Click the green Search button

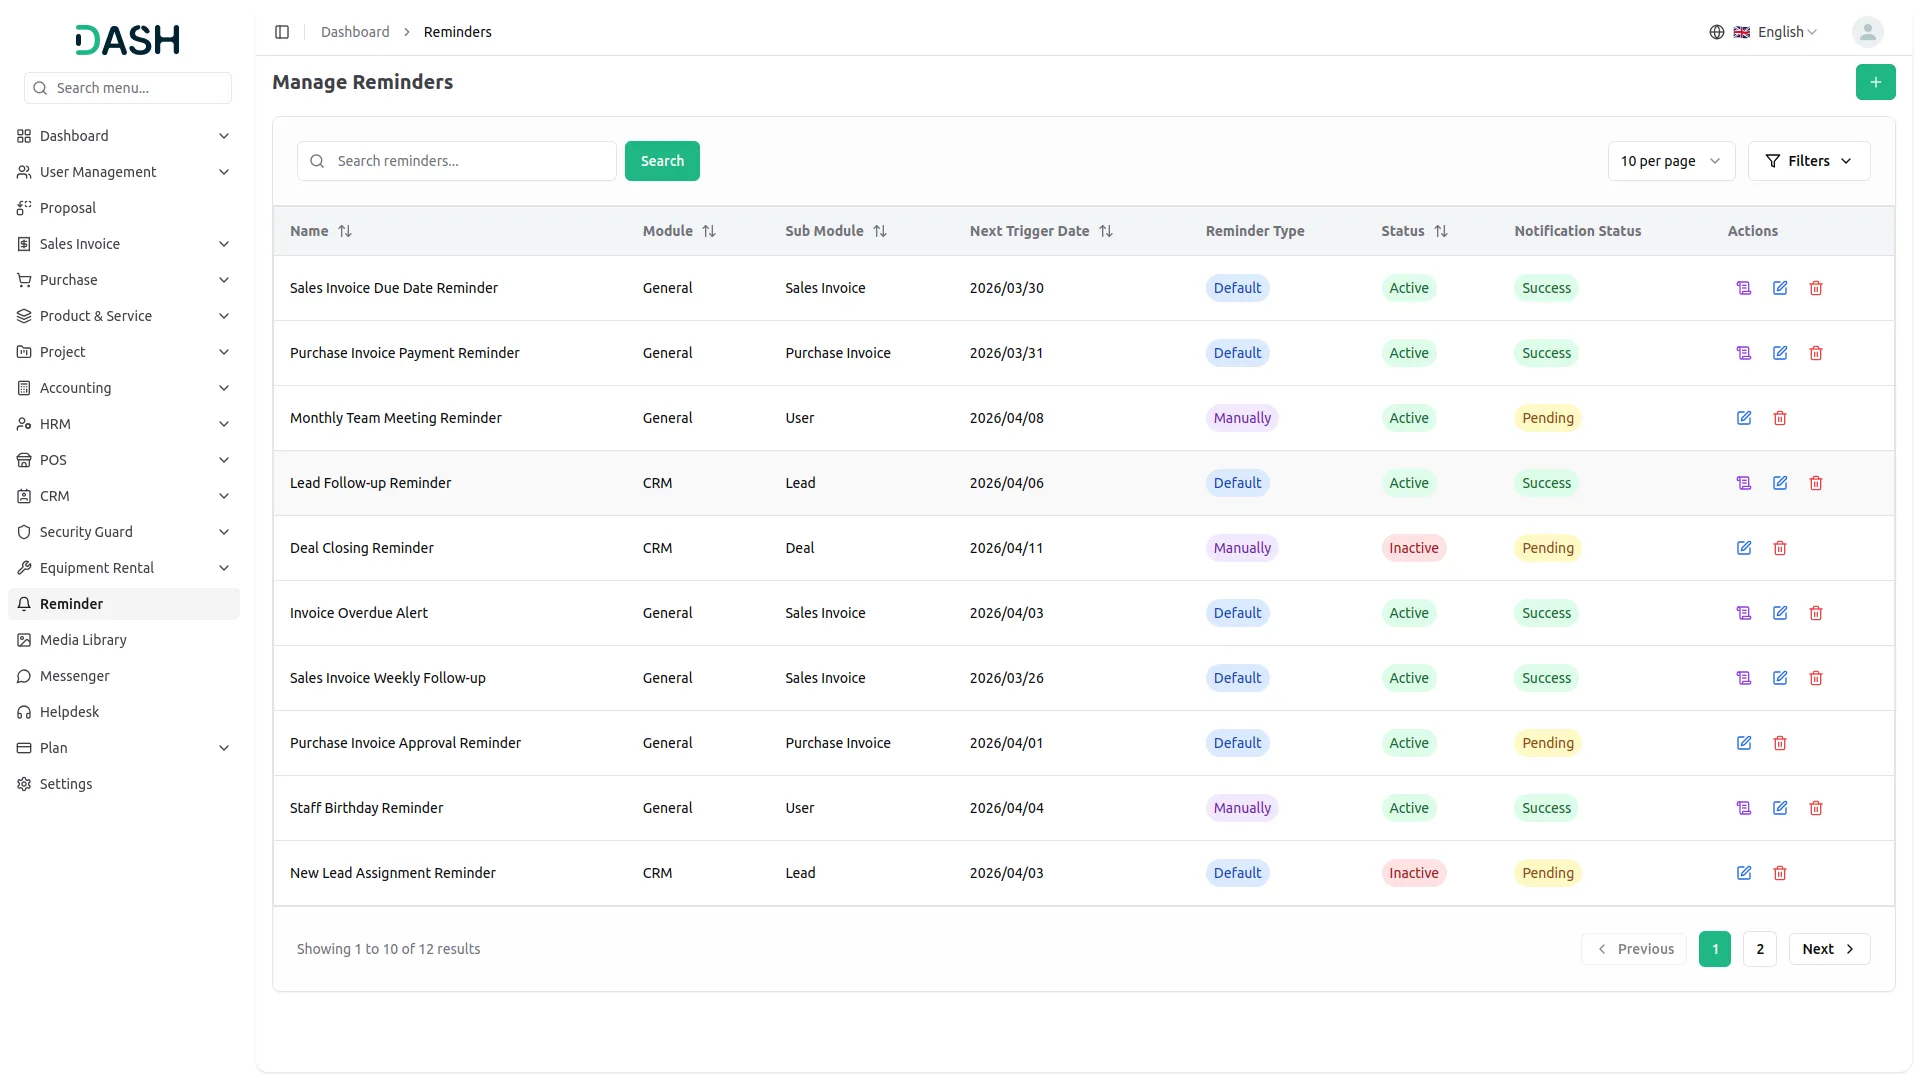(662, 161)
